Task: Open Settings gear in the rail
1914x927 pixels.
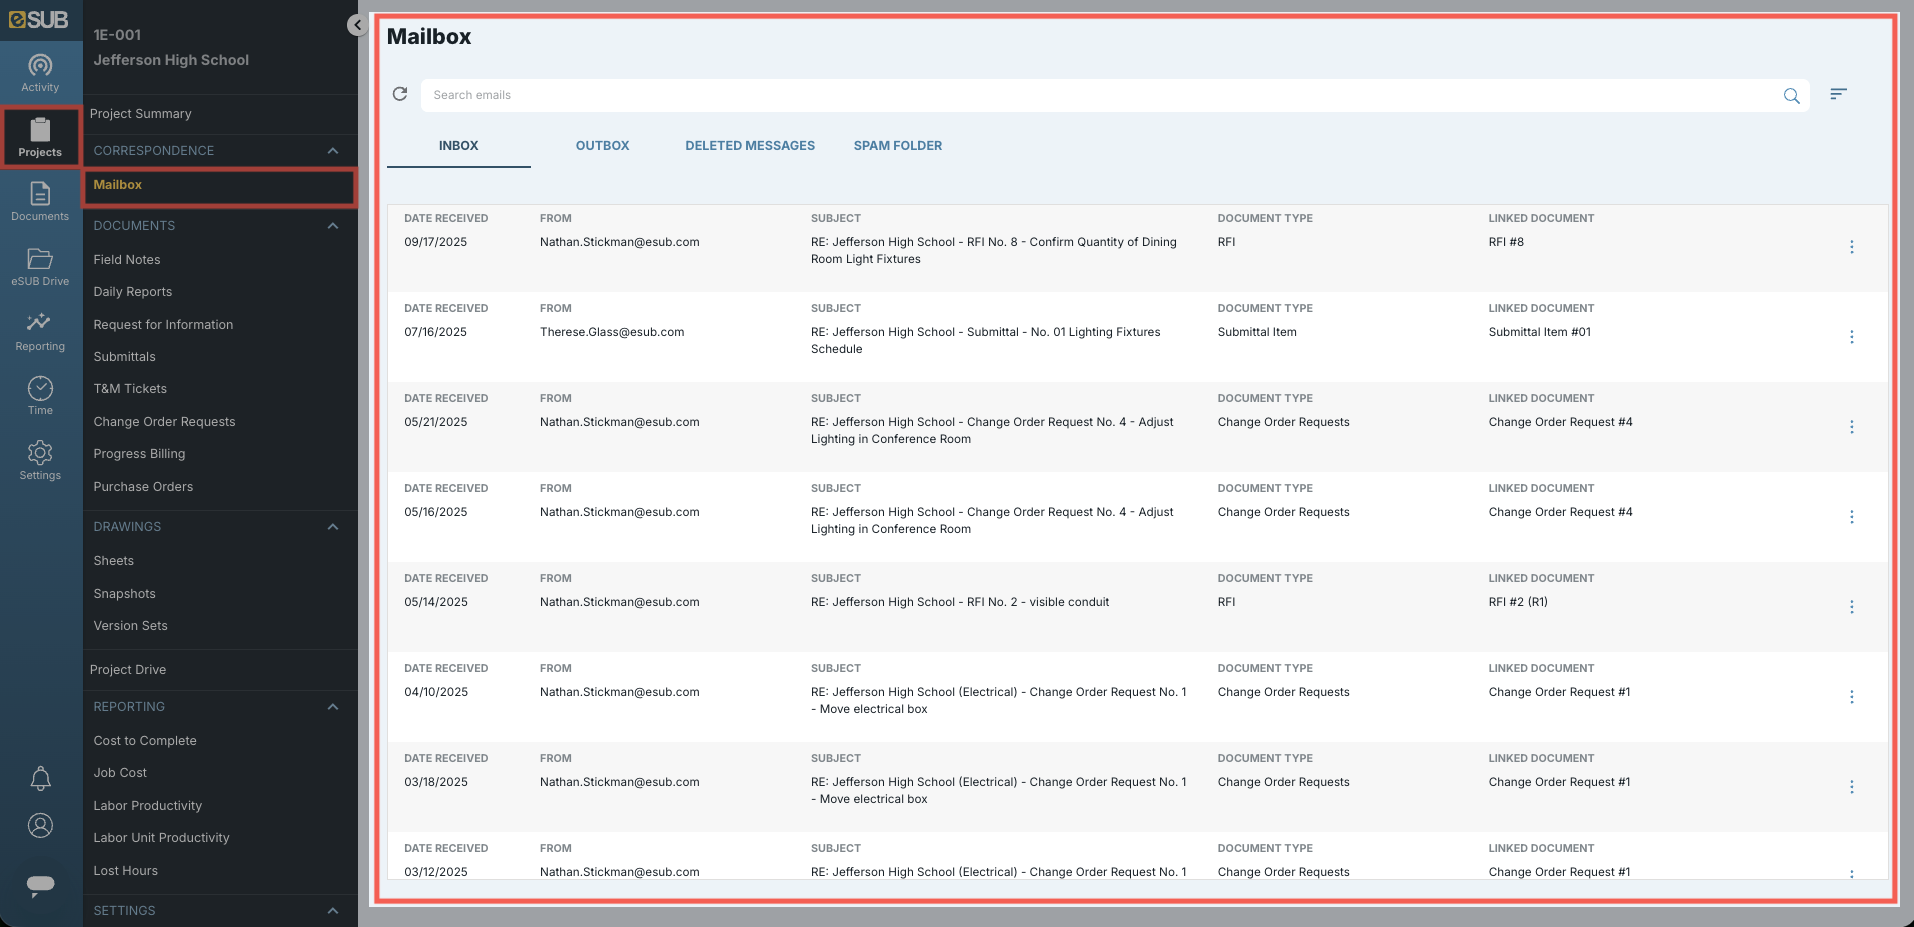Action: tap(40, 461)
